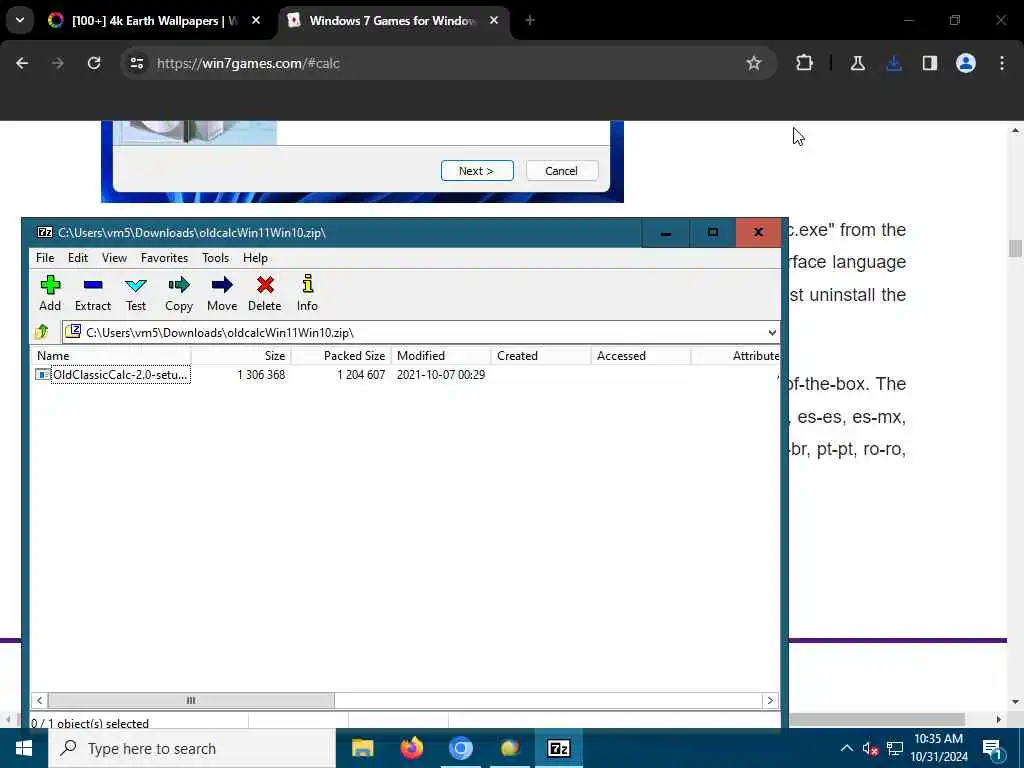
Task: Click the Add tool in 7-Zip
Action: point(50,293)
